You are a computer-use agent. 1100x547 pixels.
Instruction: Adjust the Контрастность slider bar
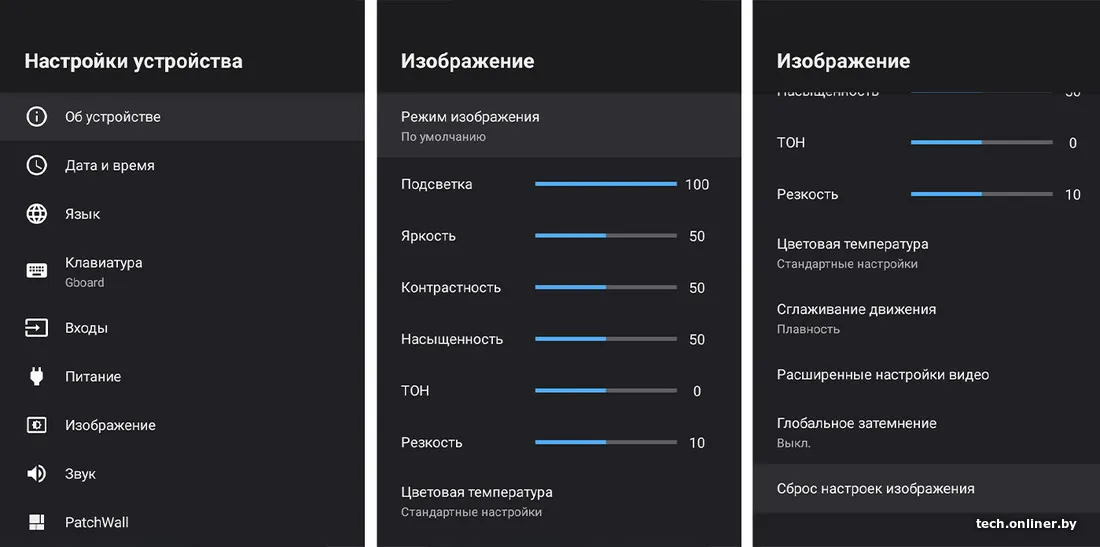point(605,288)
